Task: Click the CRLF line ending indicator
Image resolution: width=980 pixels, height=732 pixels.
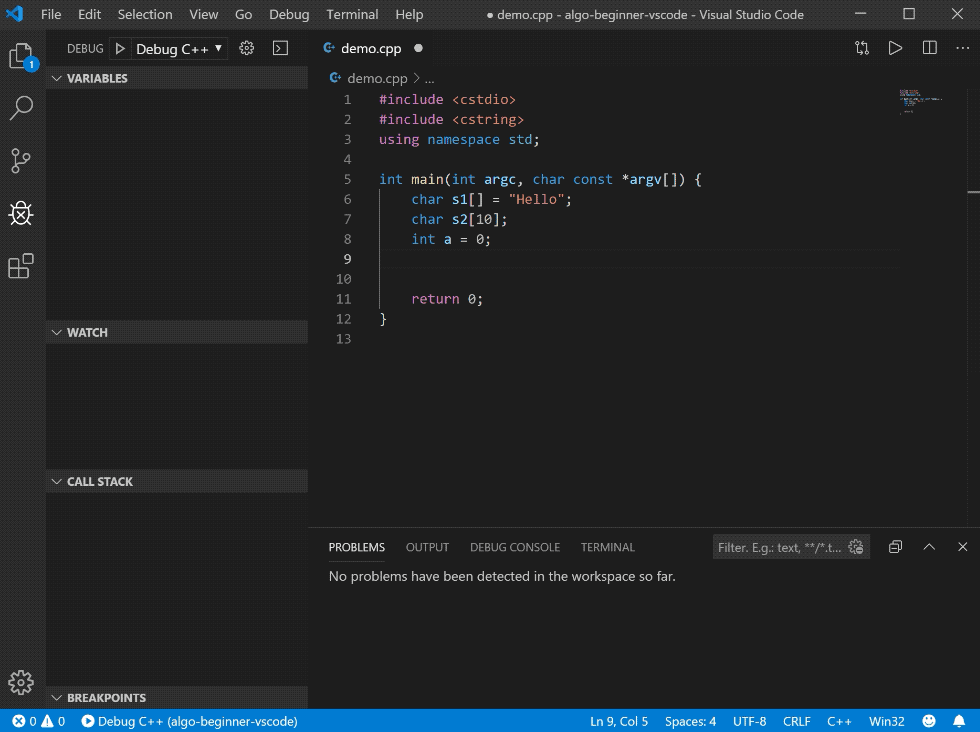Action: [796, 721]
